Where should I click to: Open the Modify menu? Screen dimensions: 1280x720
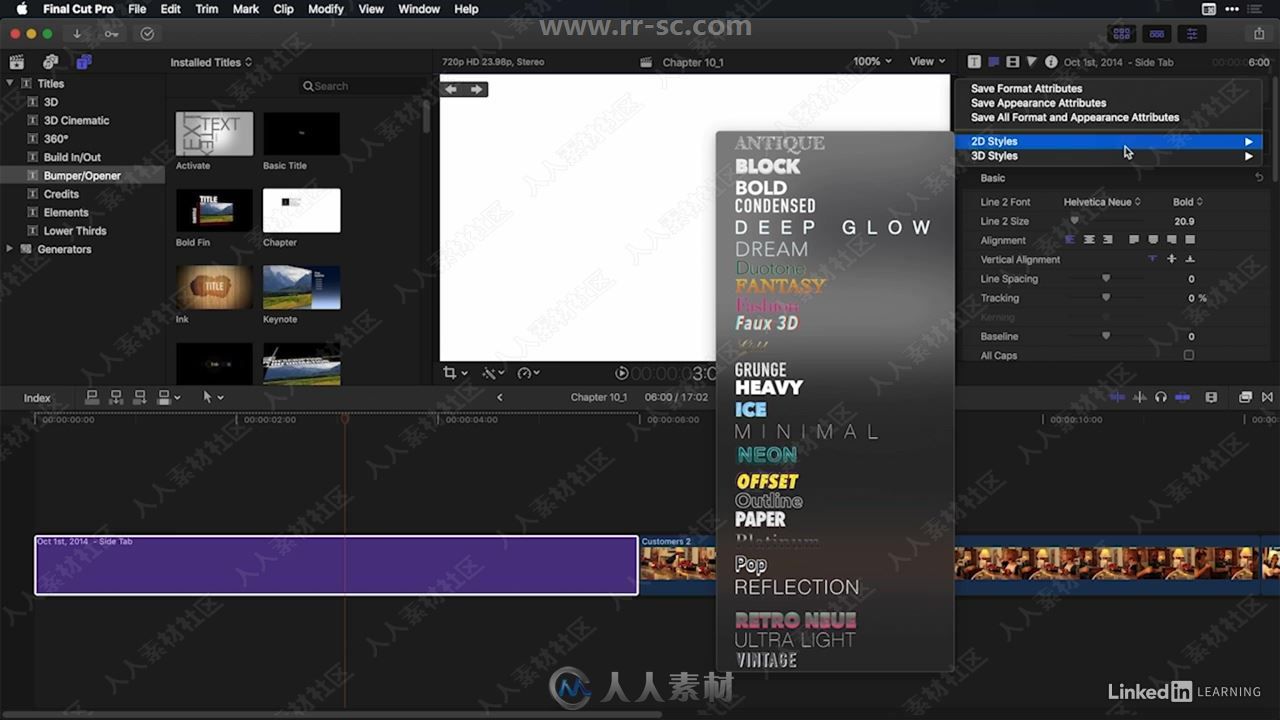pyautogui.click(x=326, y=9)
